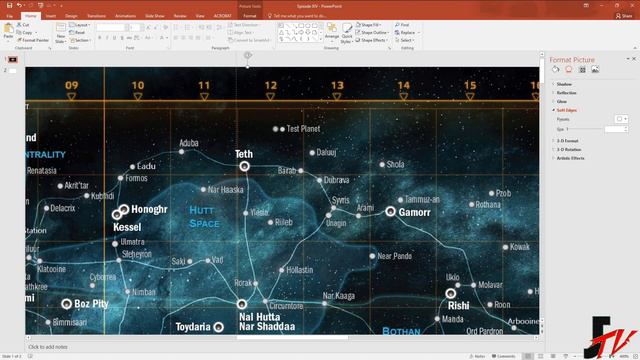Open Fill & Line pane icon
Image resolution: width=640 pixels, height=360 pixels.
click(x=556, y=69)
